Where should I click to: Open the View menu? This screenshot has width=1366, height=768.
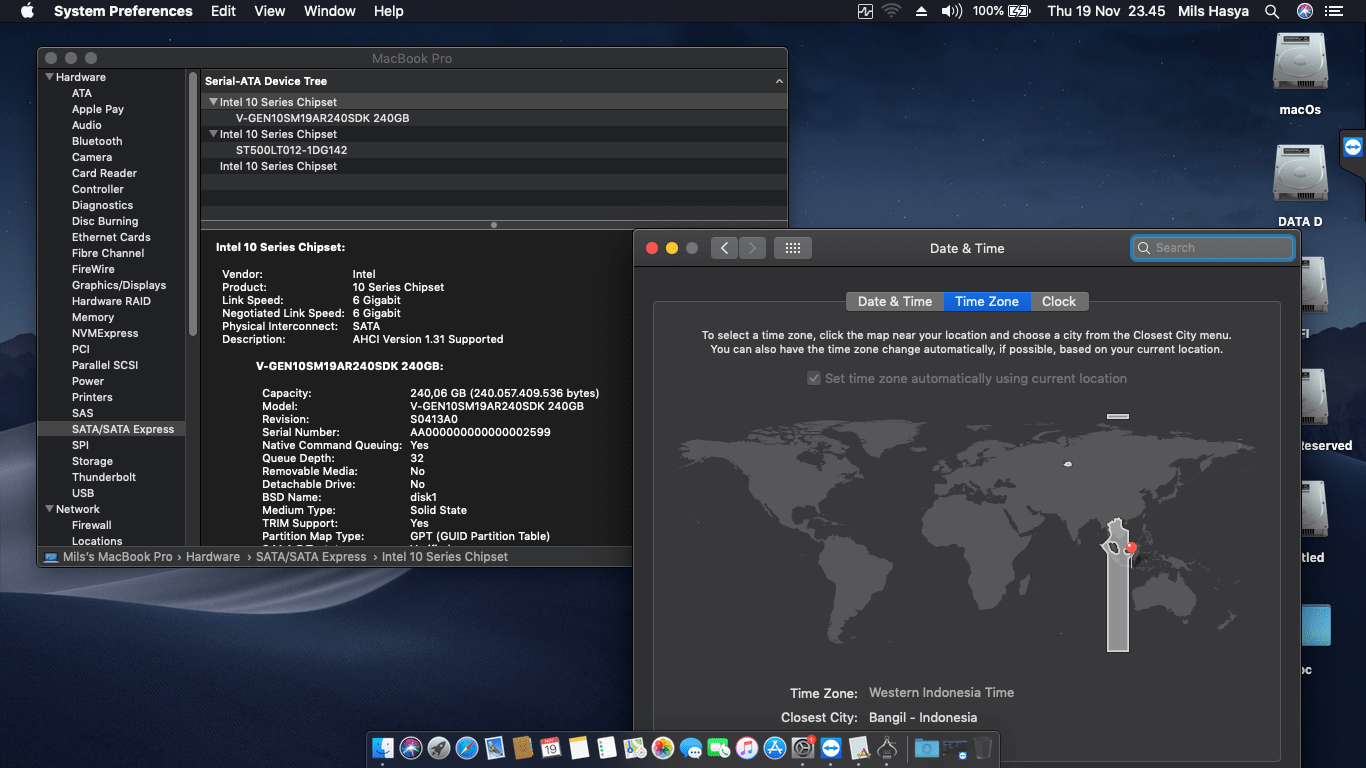tap(270, 11)
